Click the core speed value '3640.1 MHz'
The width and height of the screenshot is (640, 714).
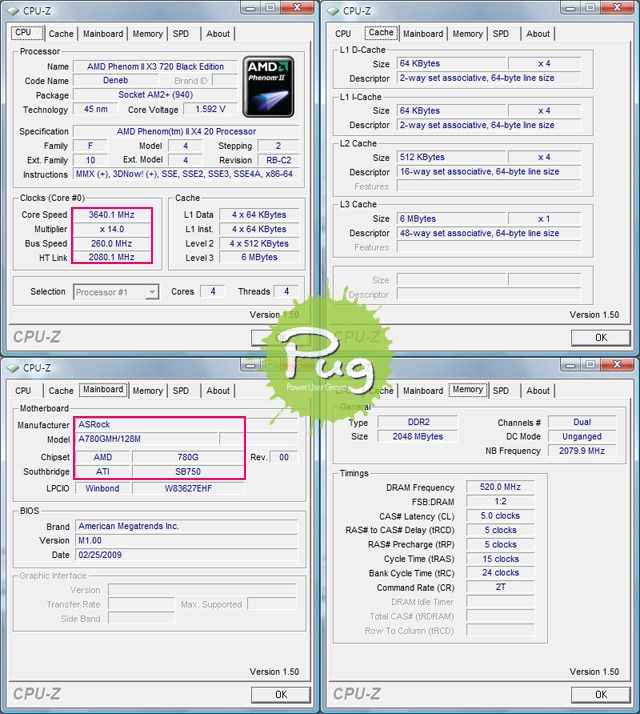[x=112, y=214]
